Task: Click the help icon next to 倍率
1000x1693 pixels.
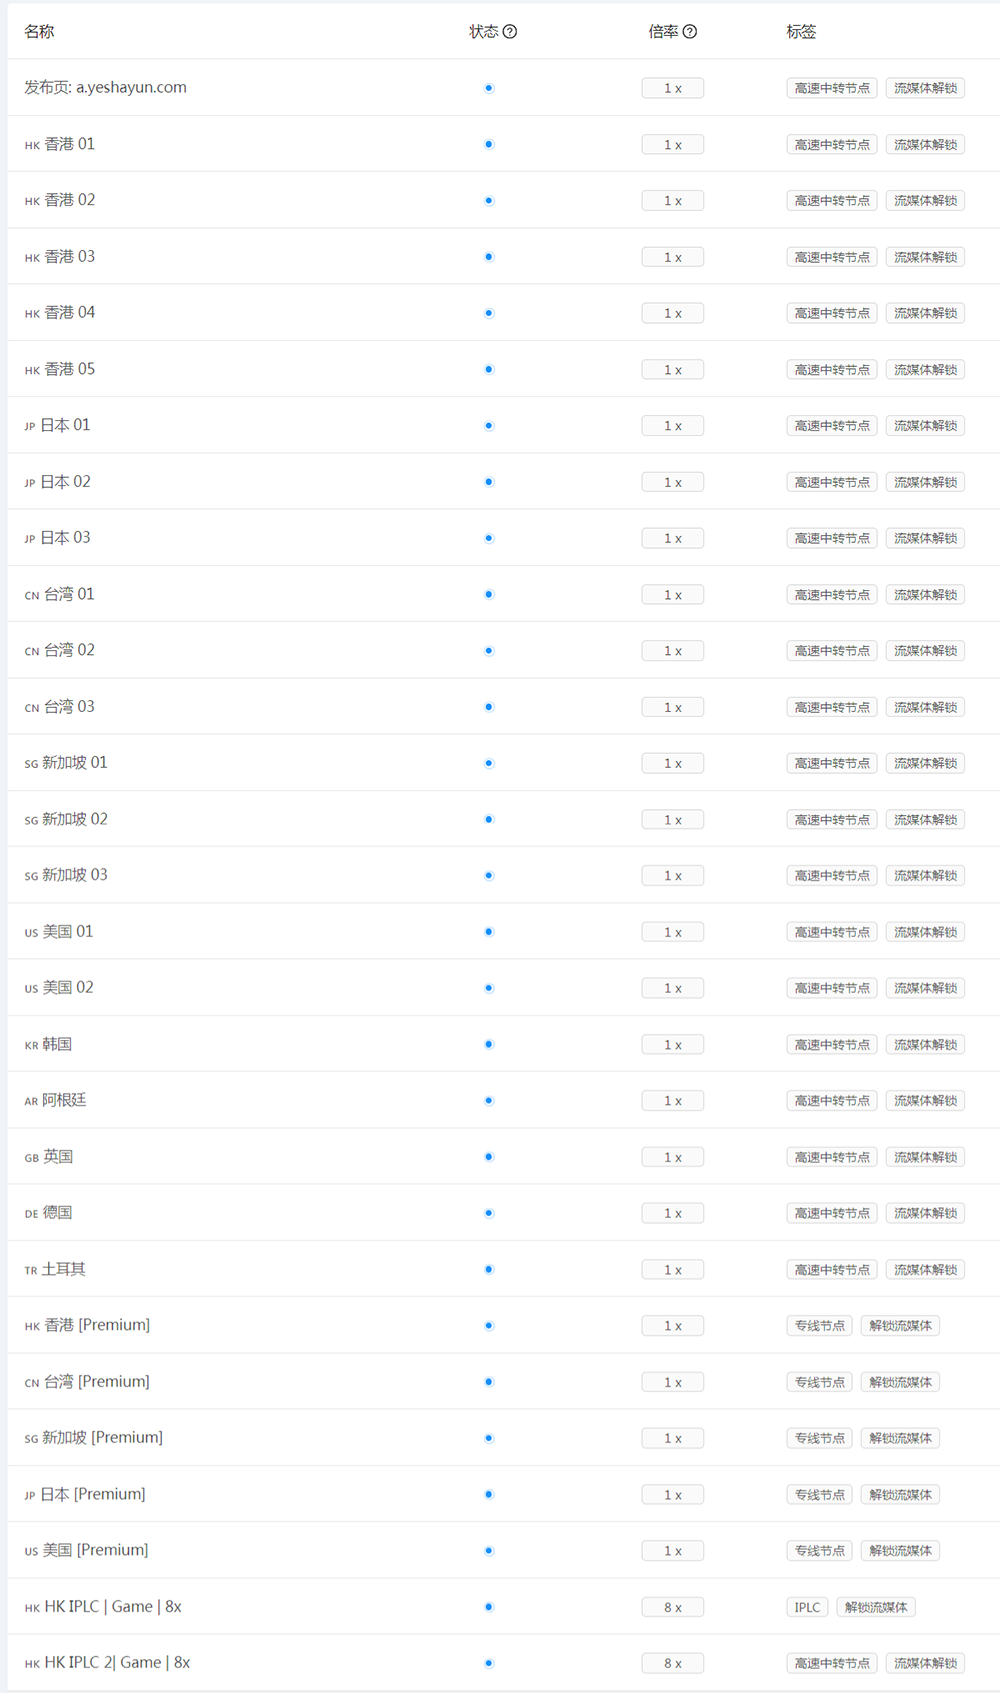Action: coord(690,32)
